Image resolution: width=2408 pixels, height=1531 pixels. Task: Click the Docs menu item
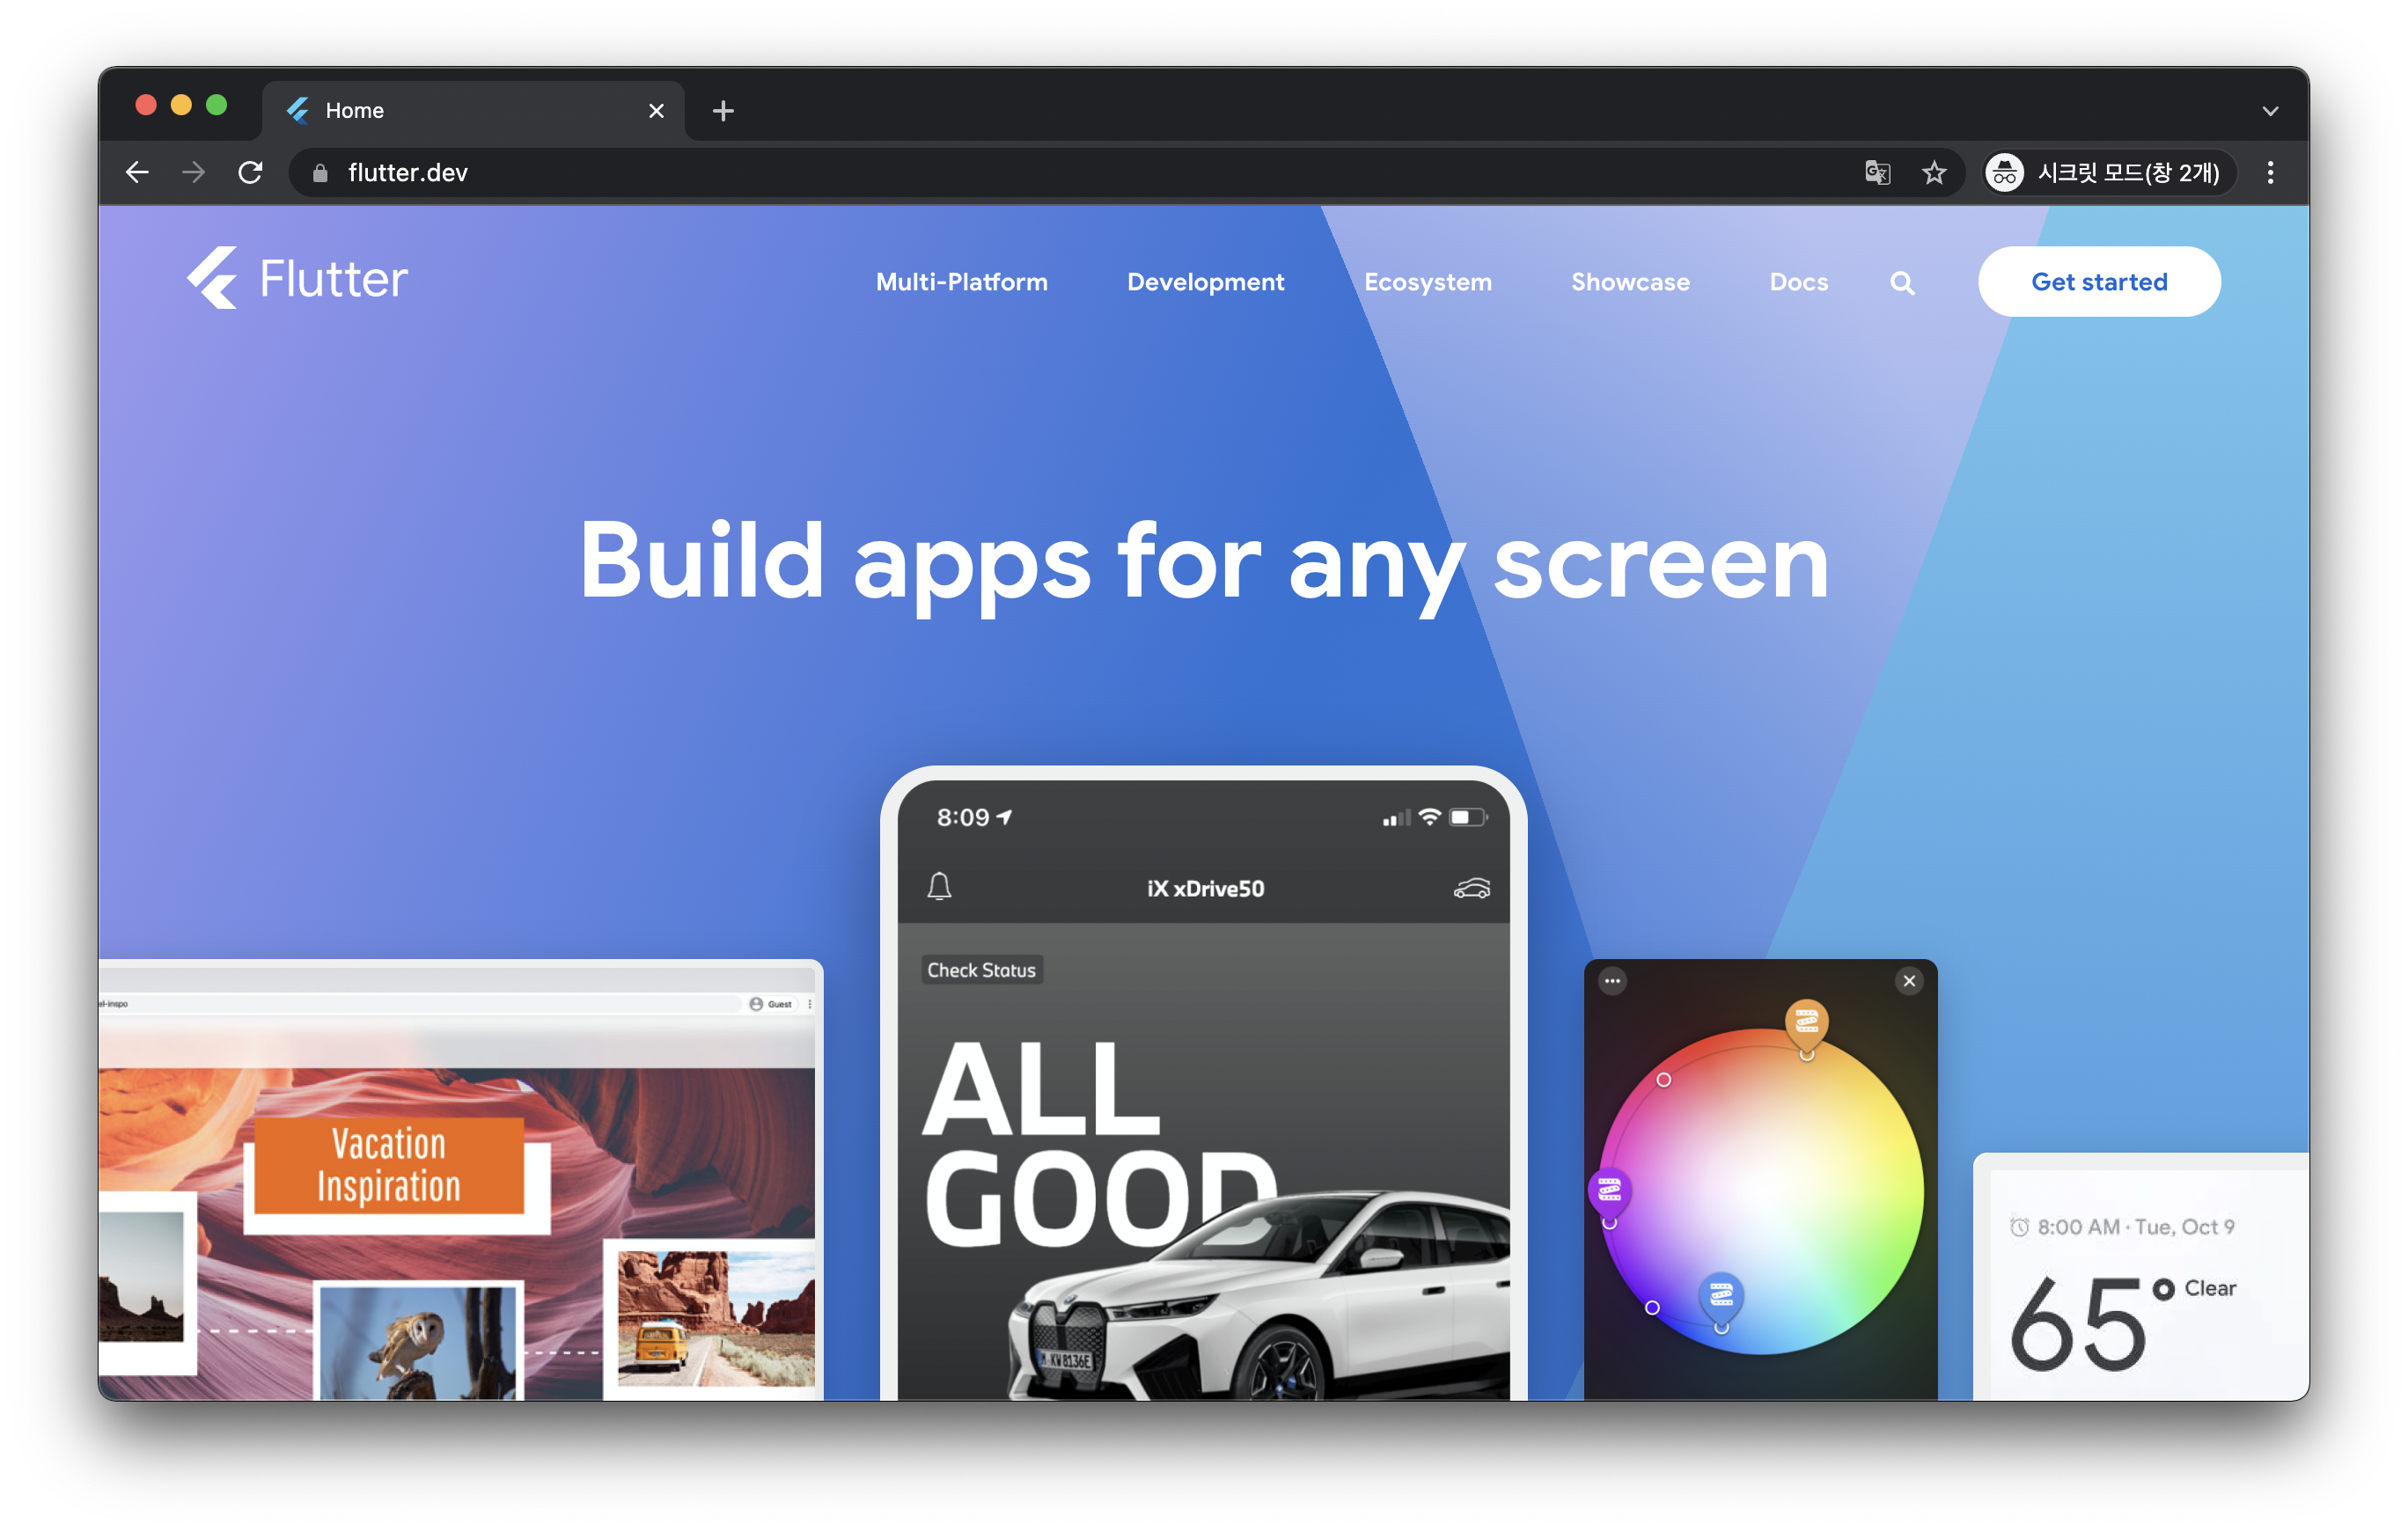pyautogui.click(x=1797, y=281)
